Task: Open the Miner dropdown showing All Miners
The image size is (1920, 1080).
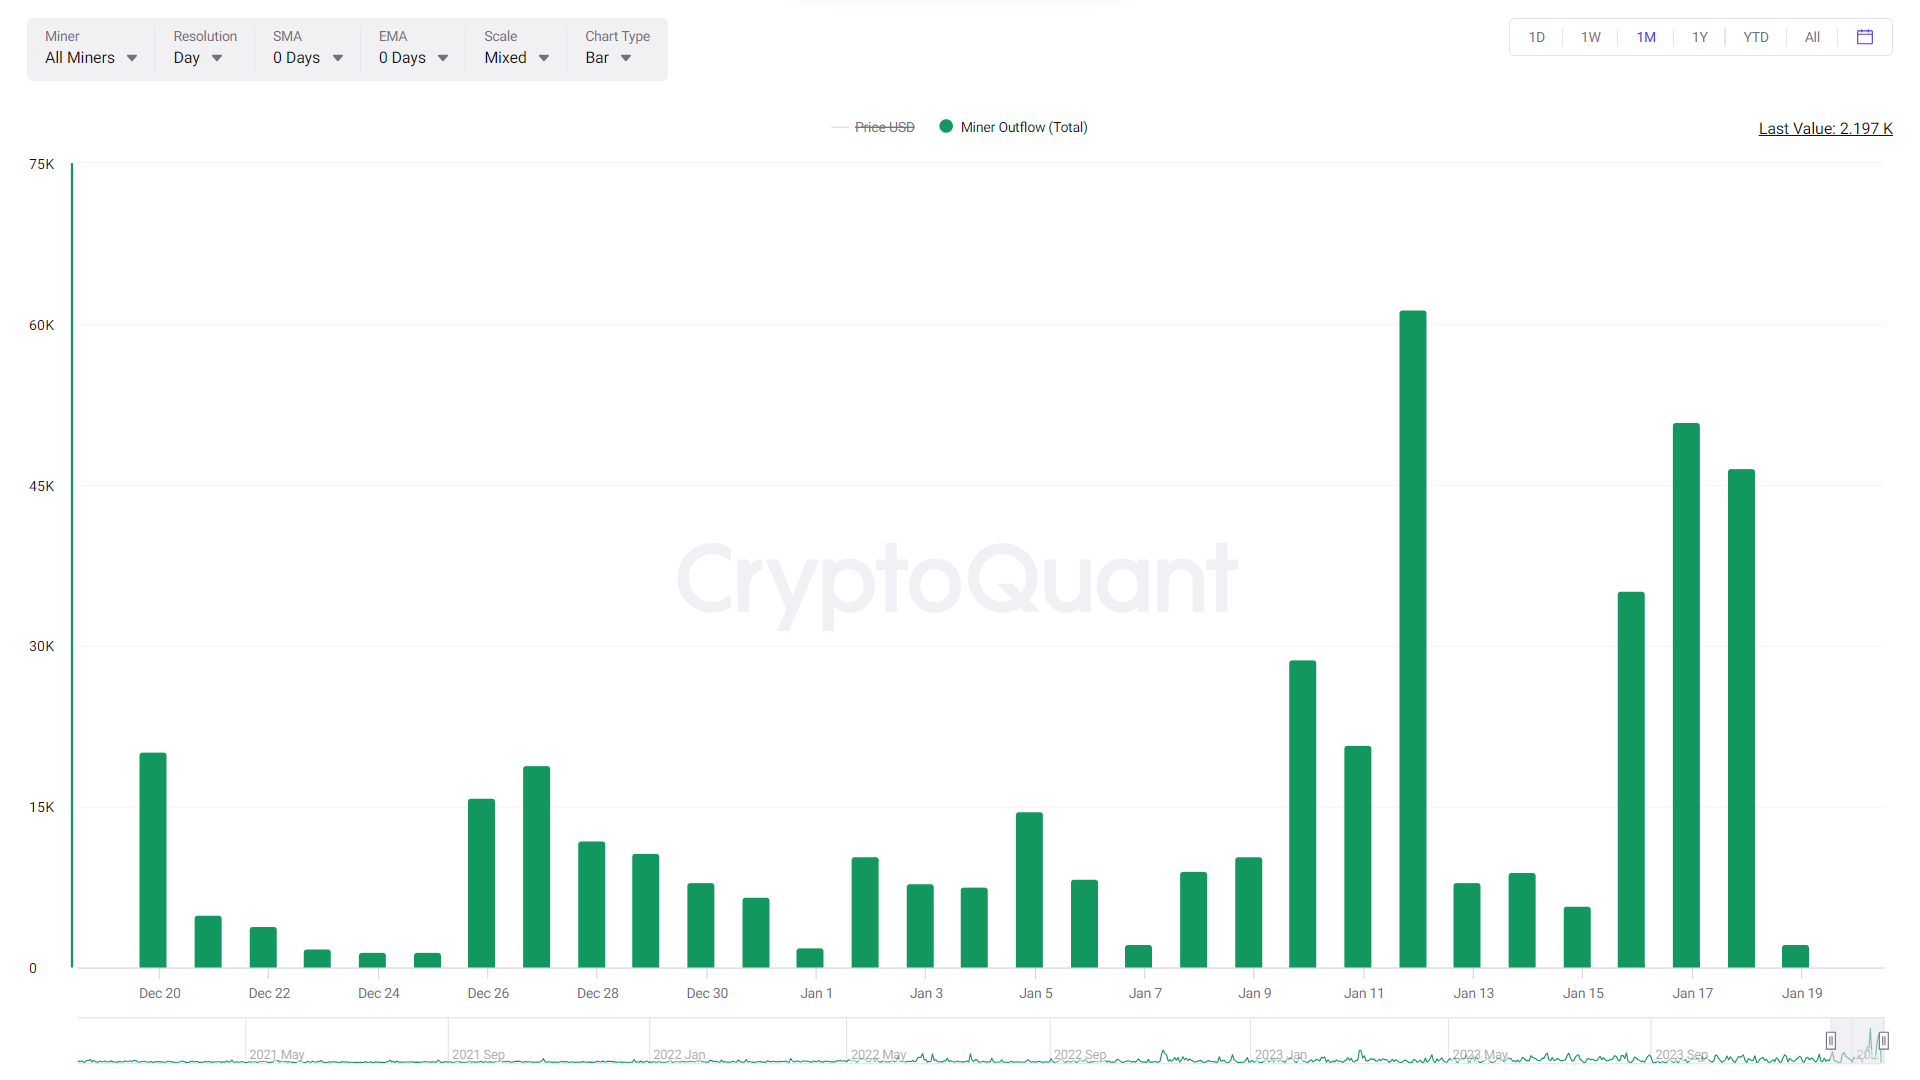Action: click(91, 58)
